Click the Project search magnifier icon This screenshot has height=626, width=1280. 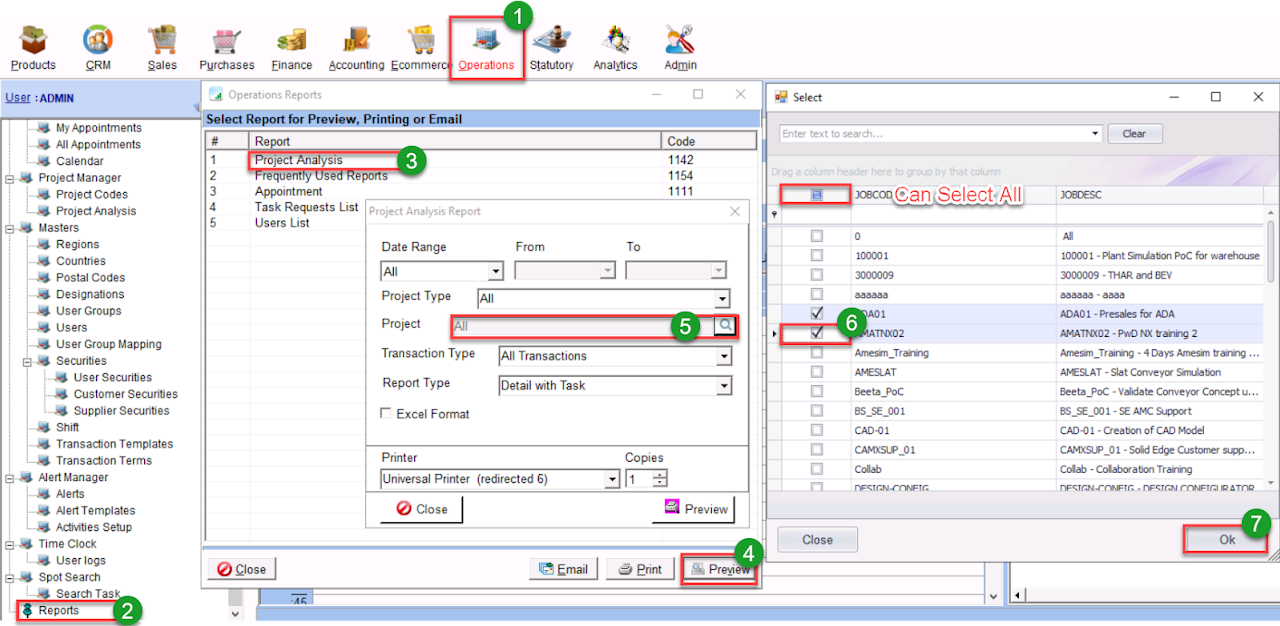coord(725,326)
